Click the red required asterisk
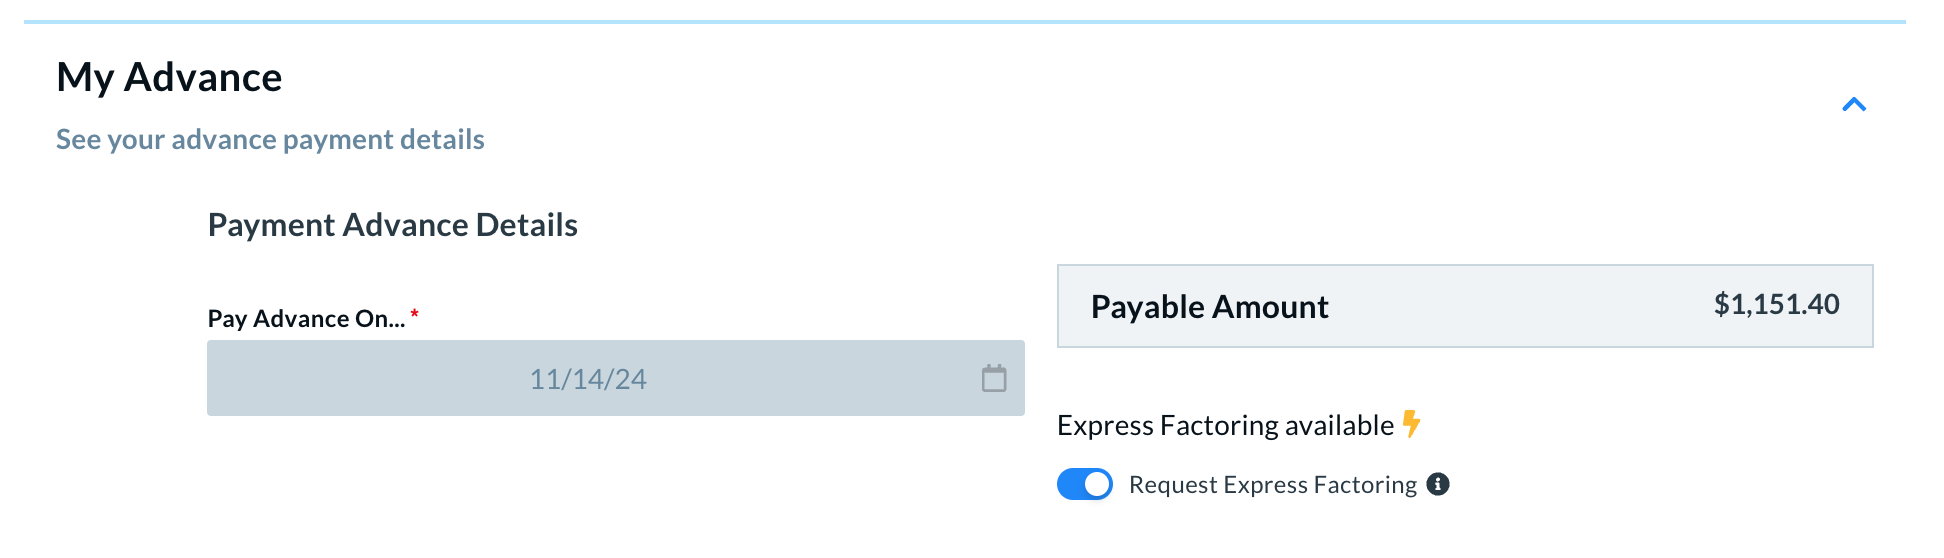 (414, 314)
